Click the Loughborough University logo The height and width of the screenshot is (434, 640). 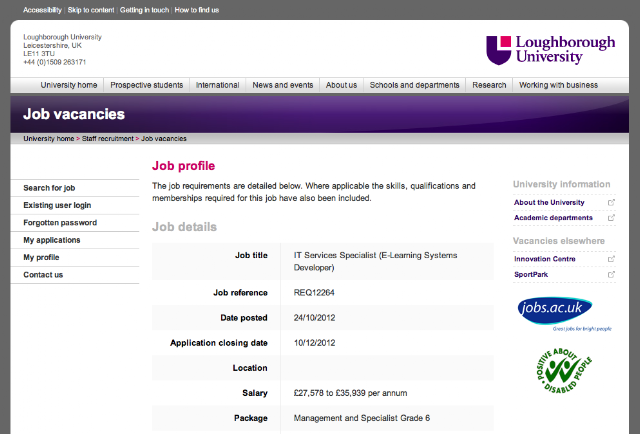[x=551, y=50]
